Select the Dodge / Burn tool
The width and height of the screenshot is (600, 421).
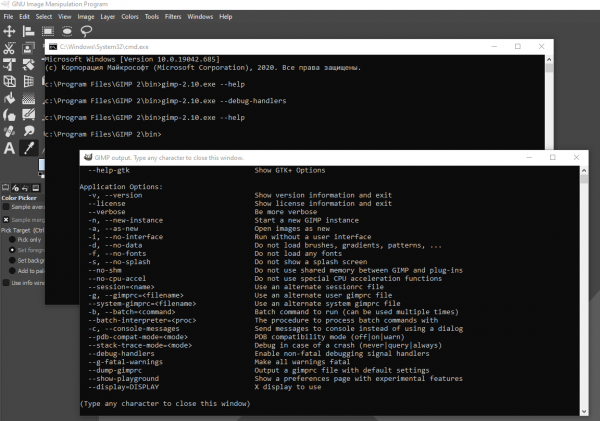28,131
